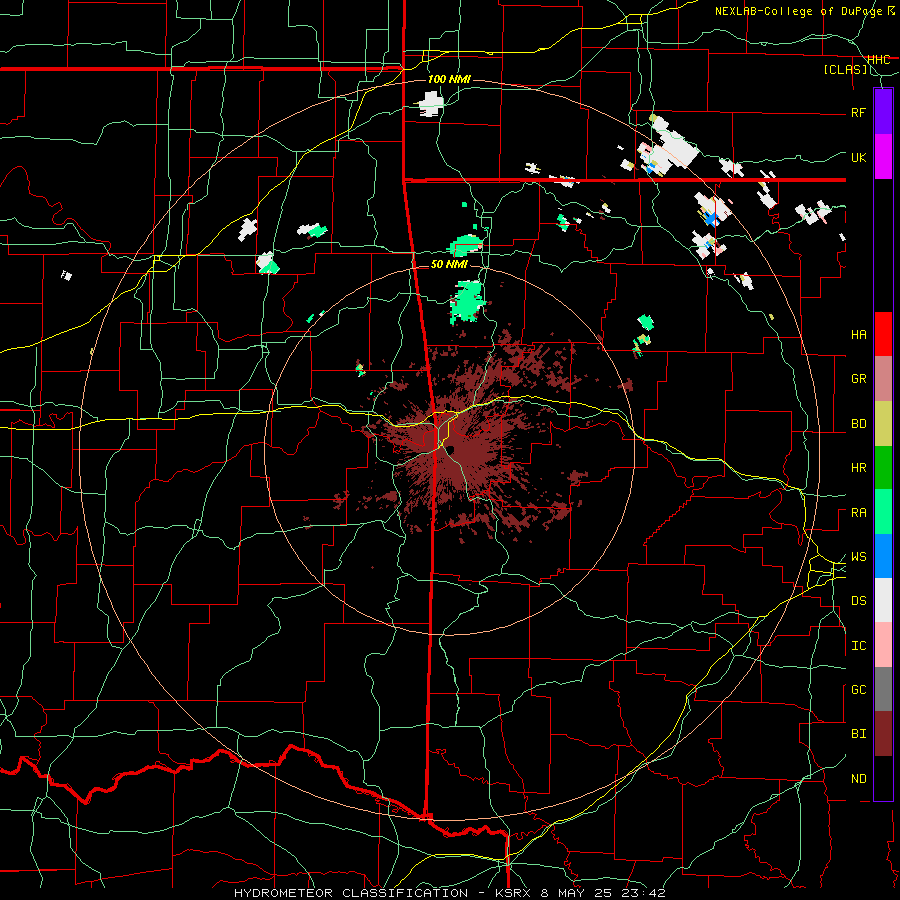The height and width of the screenshot is (900, 900).
Task: Click the IC legend label
Action: 859,646
